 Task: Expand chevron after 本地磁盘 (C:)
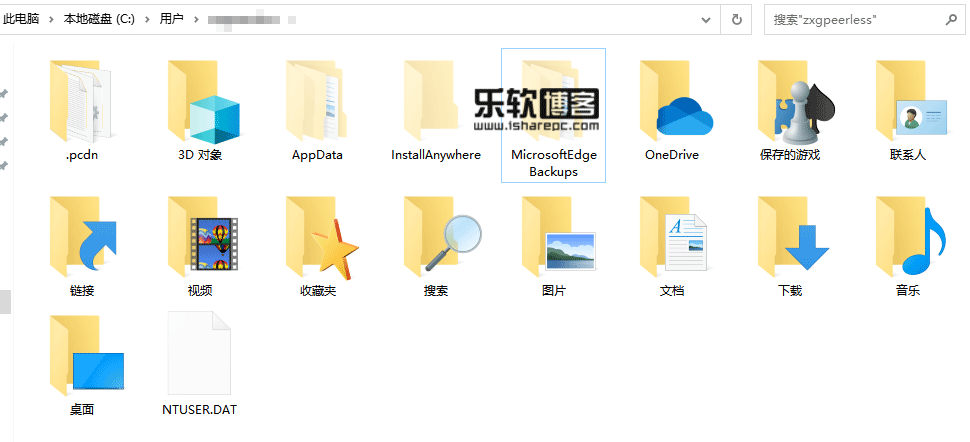pos(147,19)
